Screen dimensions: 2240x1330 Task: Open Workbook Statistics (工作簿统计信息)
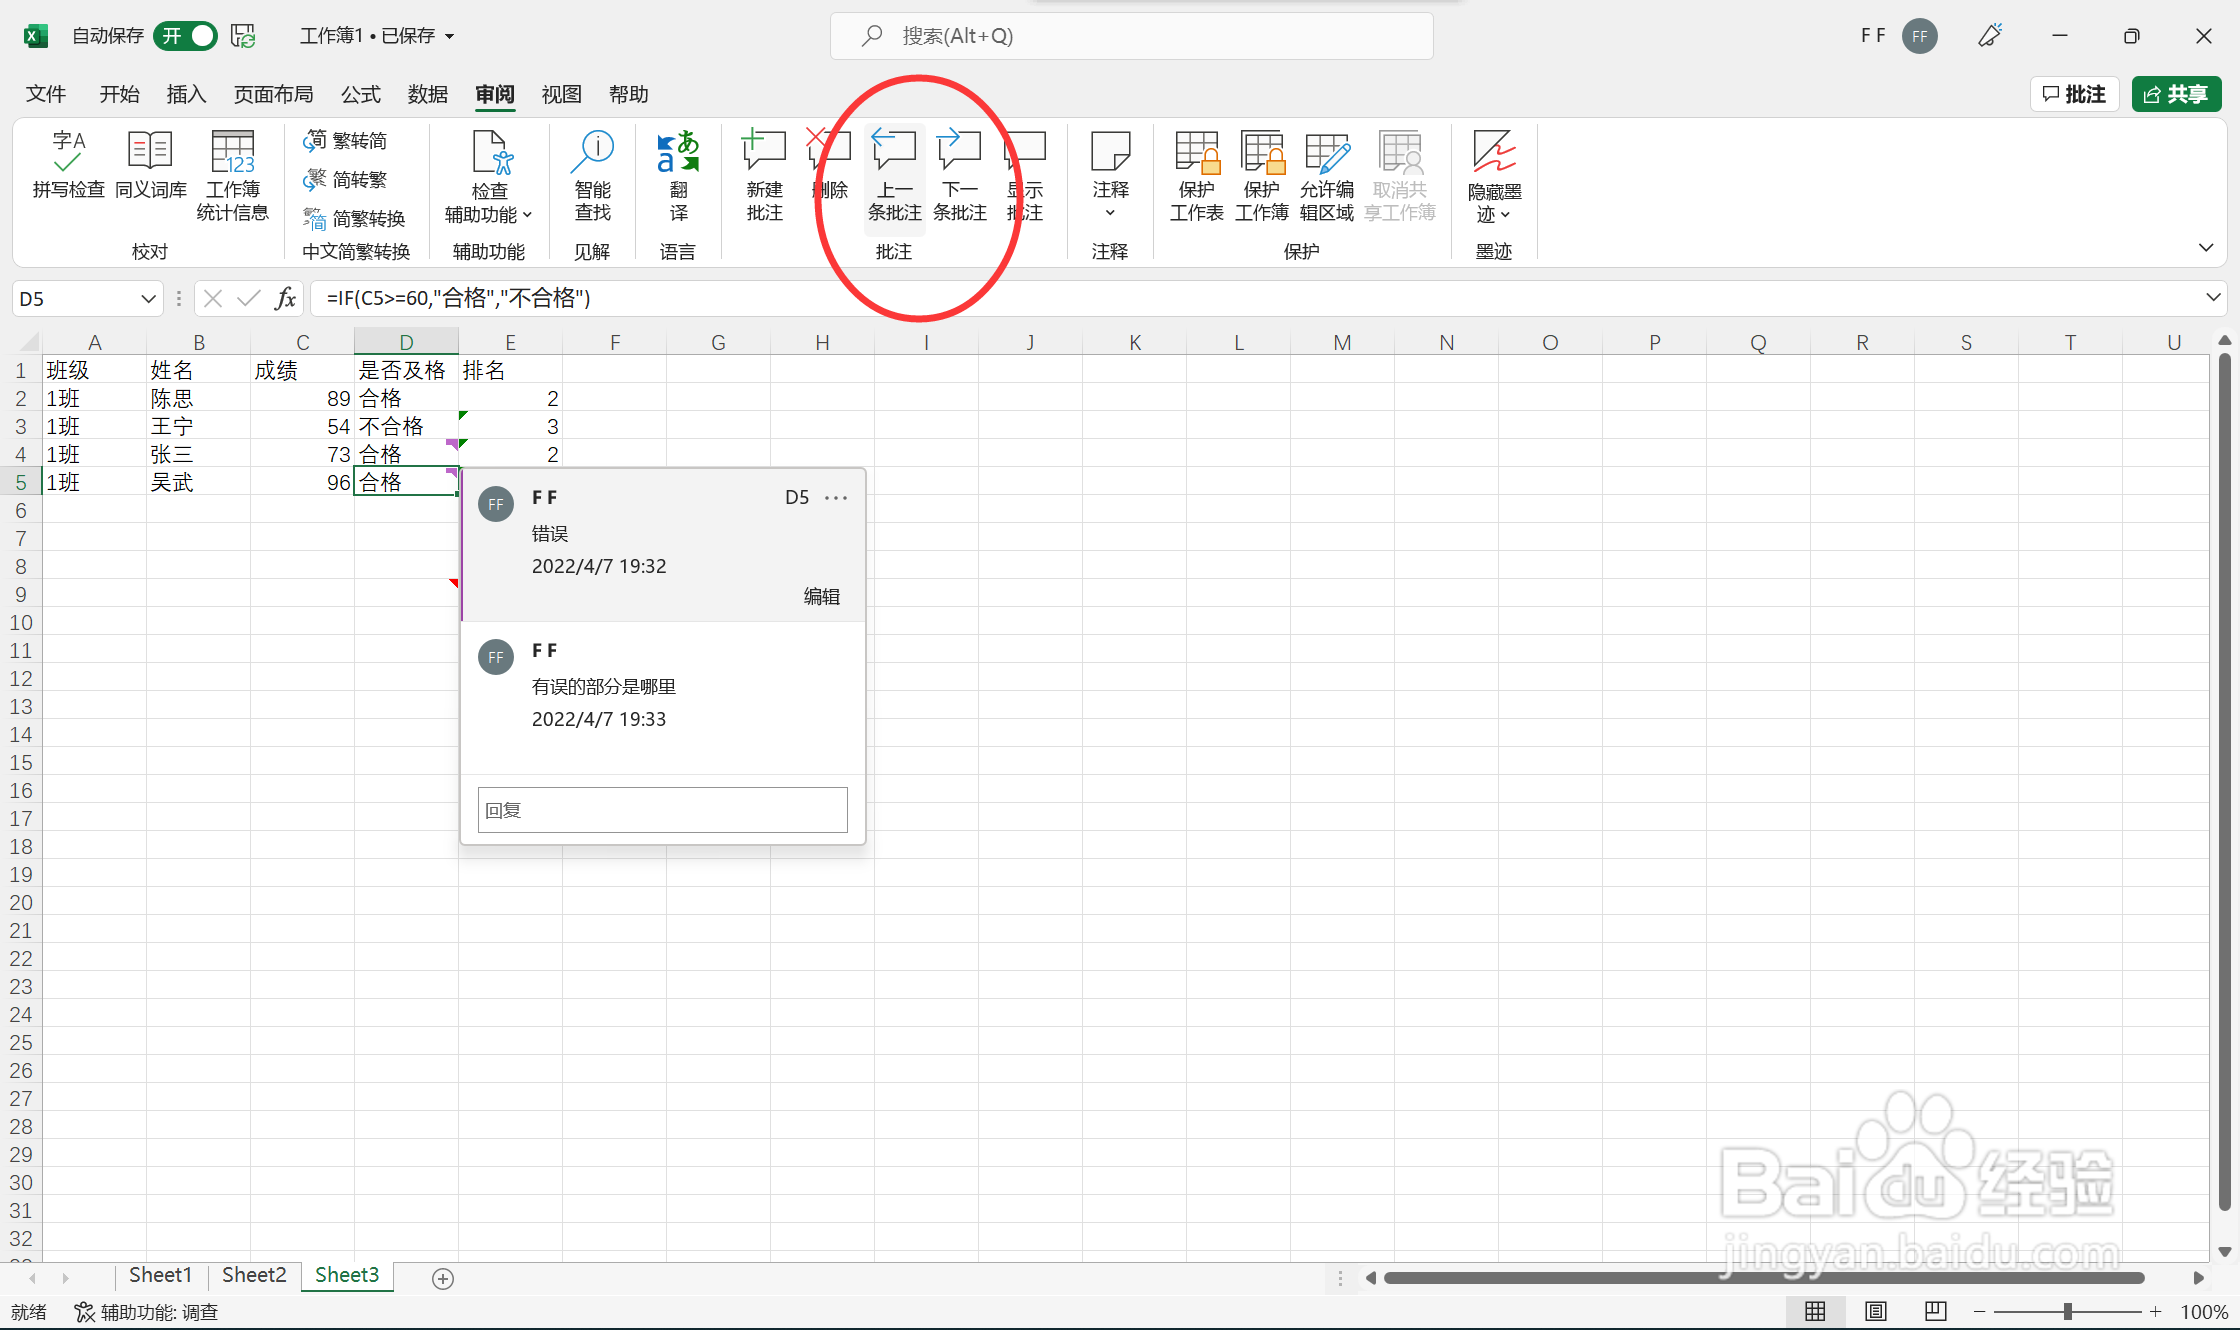coord(232,175)
